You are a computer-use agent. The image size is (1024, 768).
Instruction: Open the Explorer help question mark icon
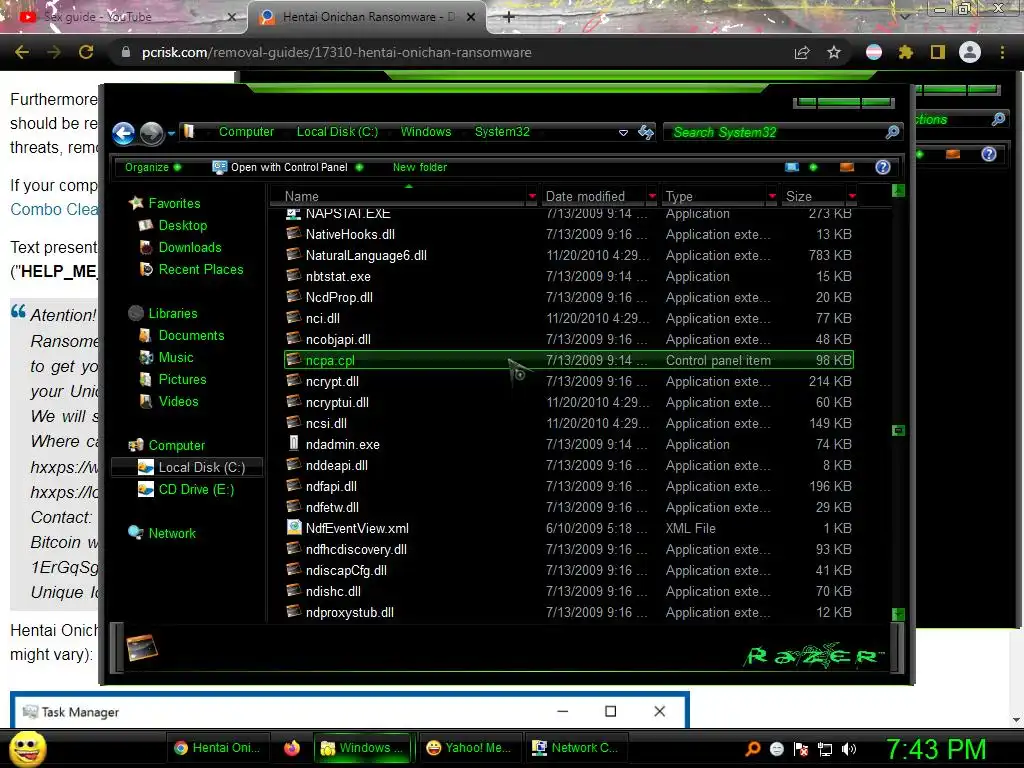tap(883, 167)
